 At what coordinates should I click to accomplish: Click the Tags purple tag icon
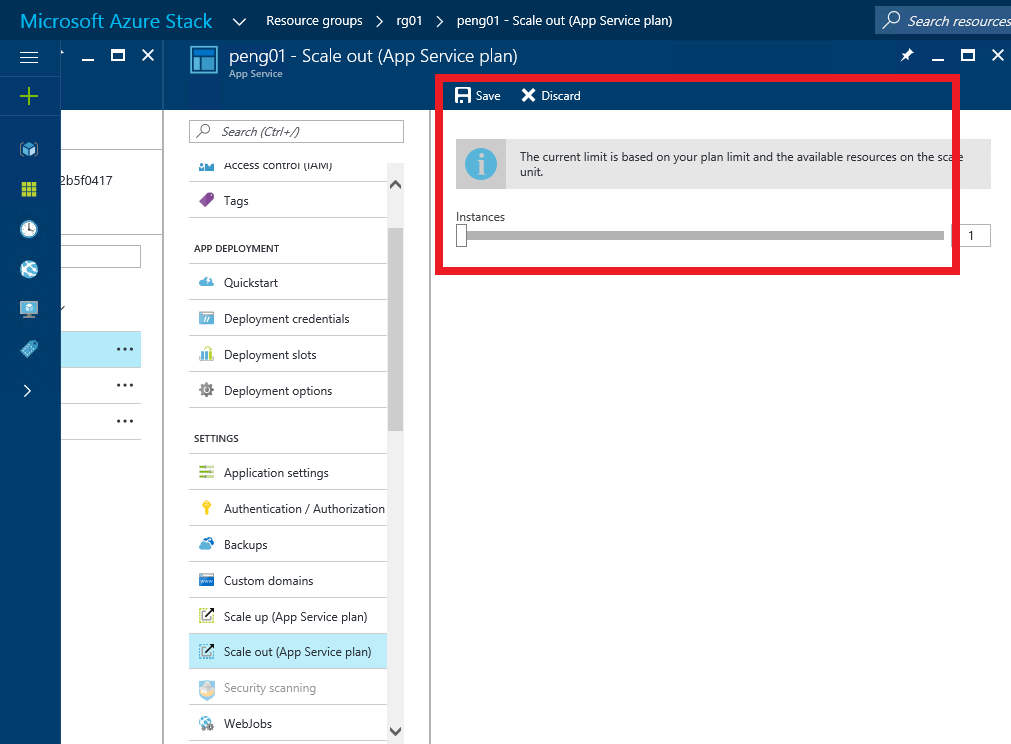click(x=206, y=200)
